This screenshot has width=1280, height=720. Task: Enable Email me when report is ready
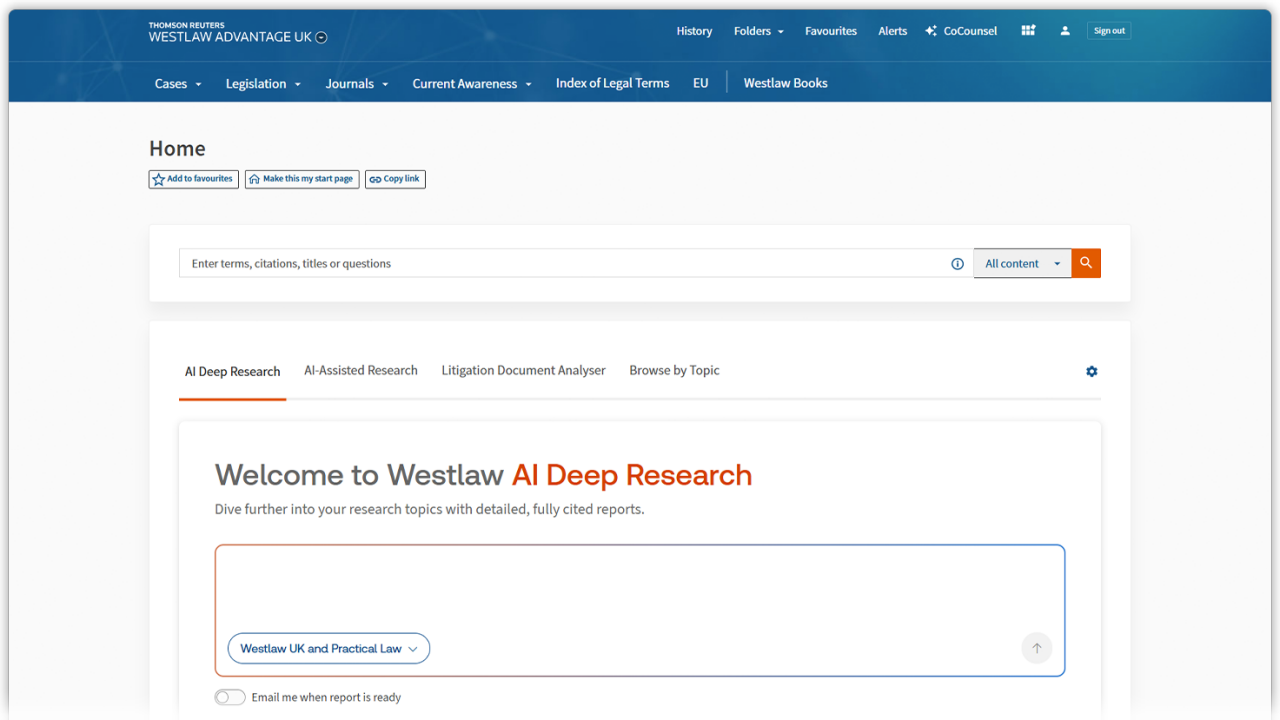point(229,697)
